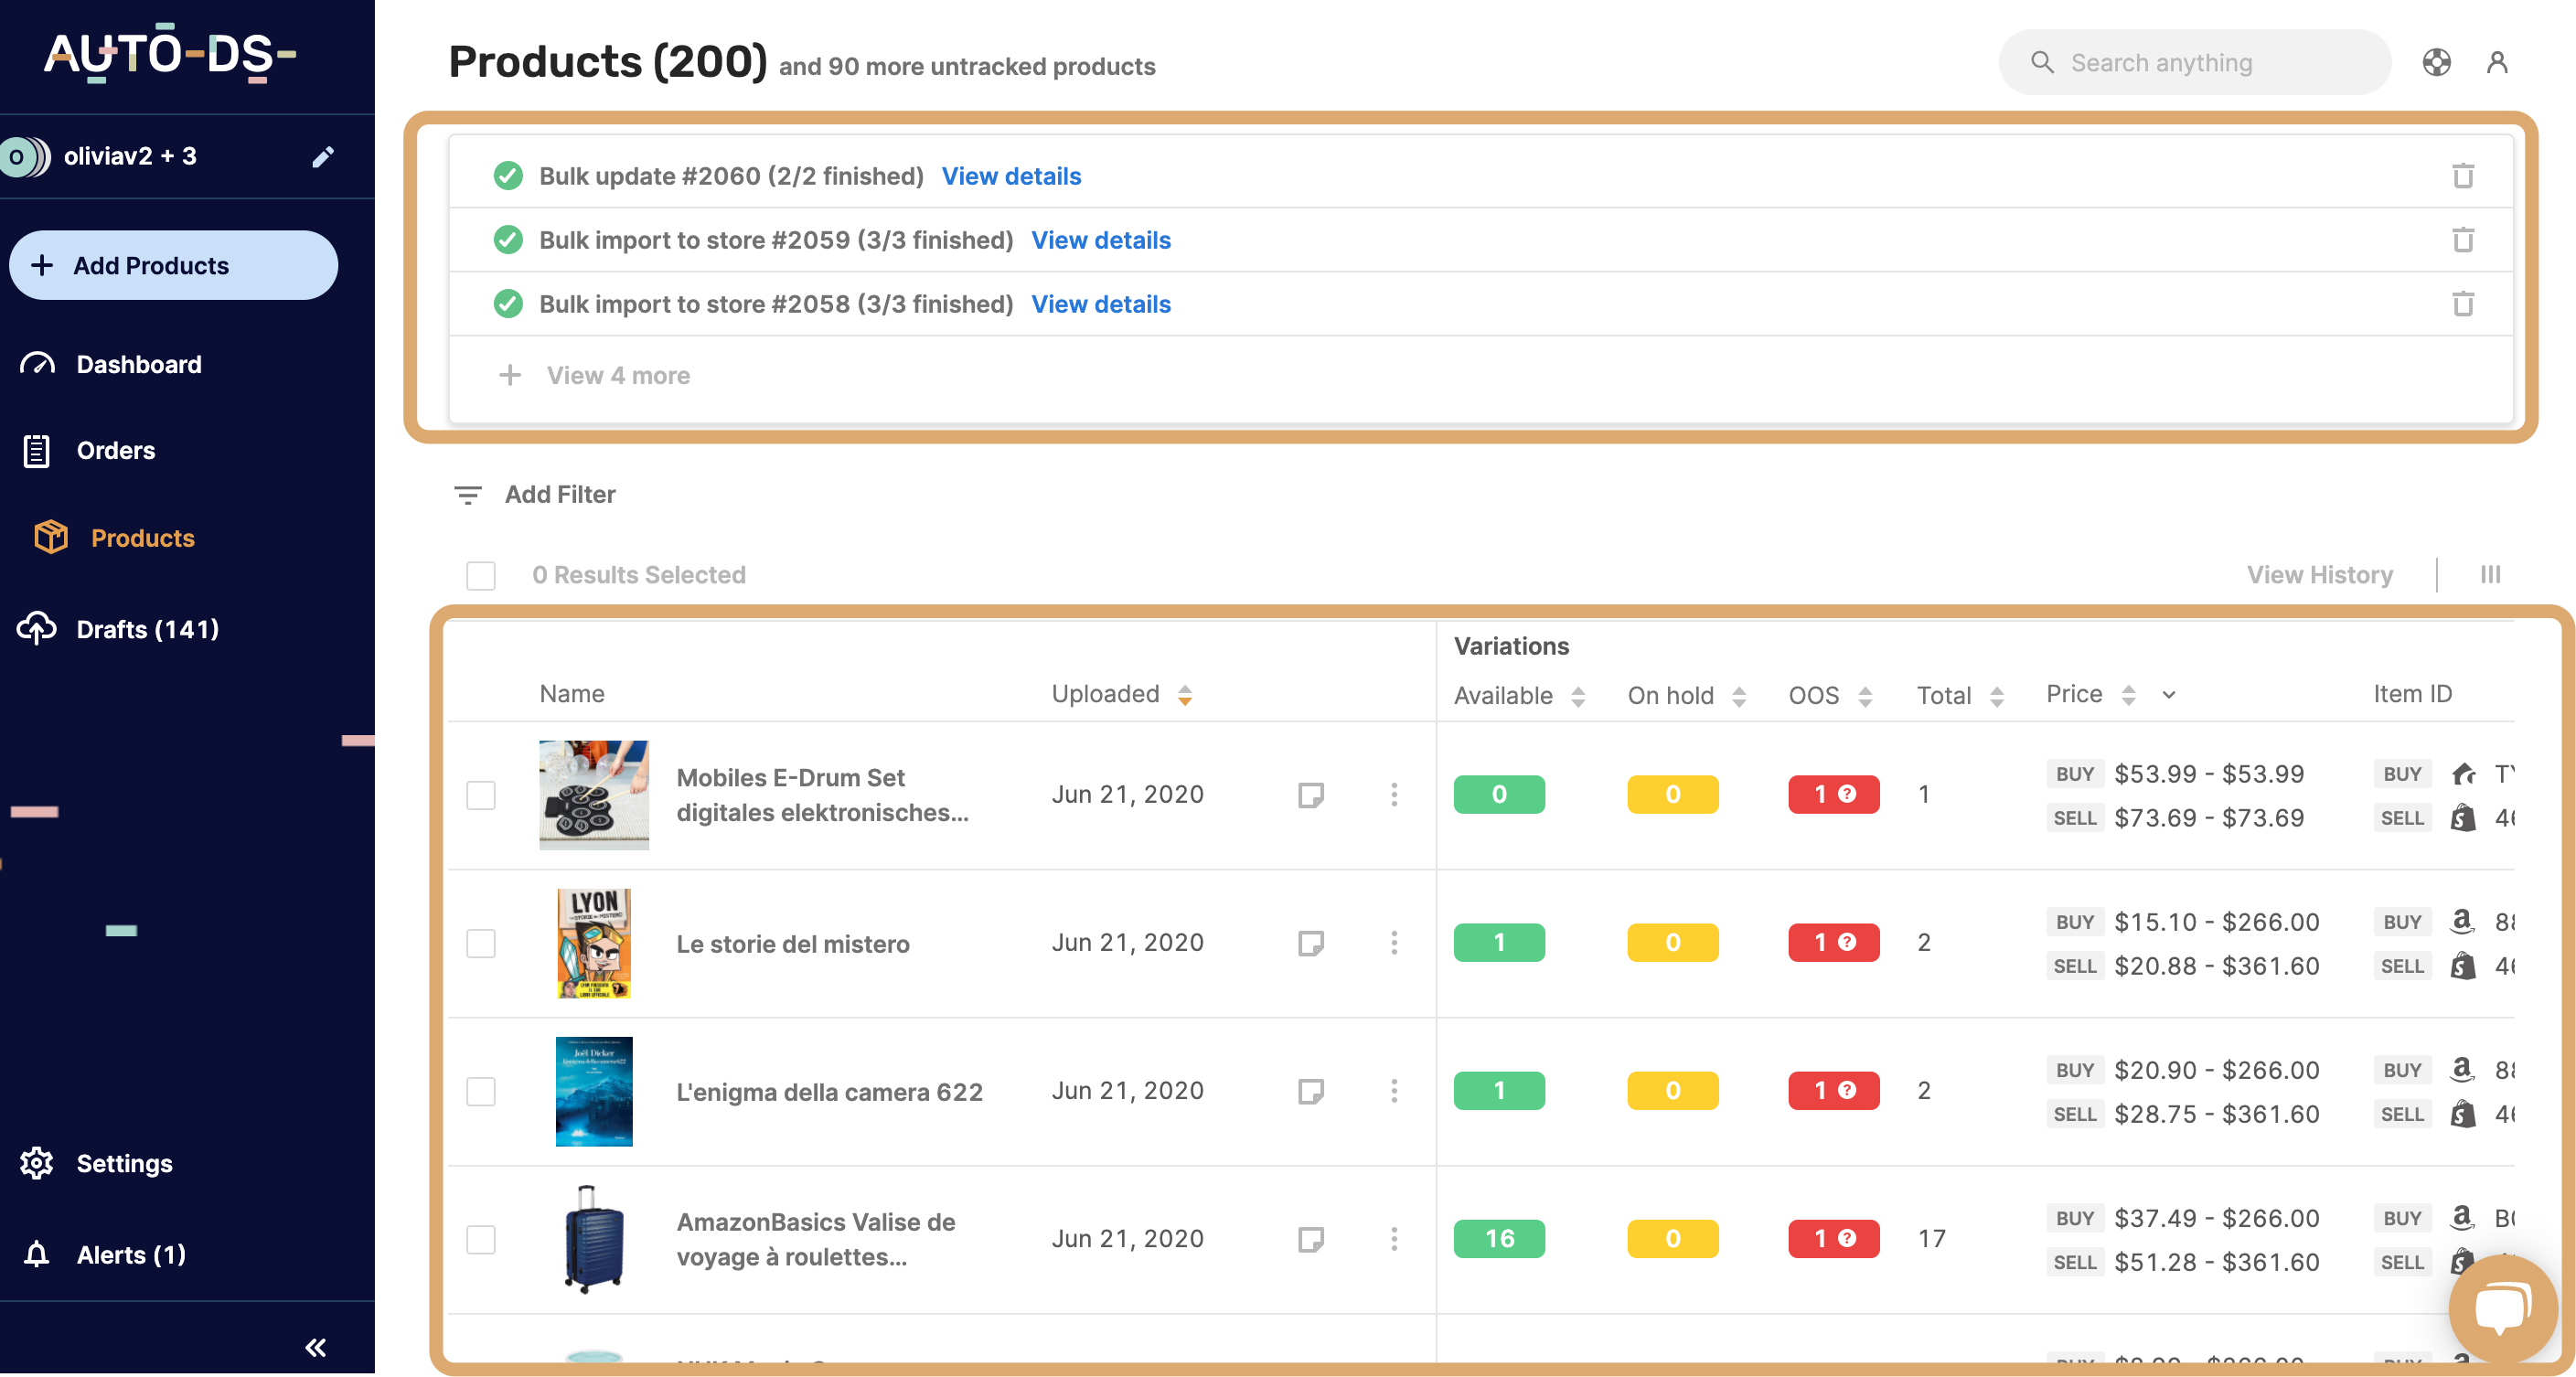Viewport: 2576px width, 1377px height.
Task: Click sell price '$73.69 - $73.69'
Action: 2209,818
